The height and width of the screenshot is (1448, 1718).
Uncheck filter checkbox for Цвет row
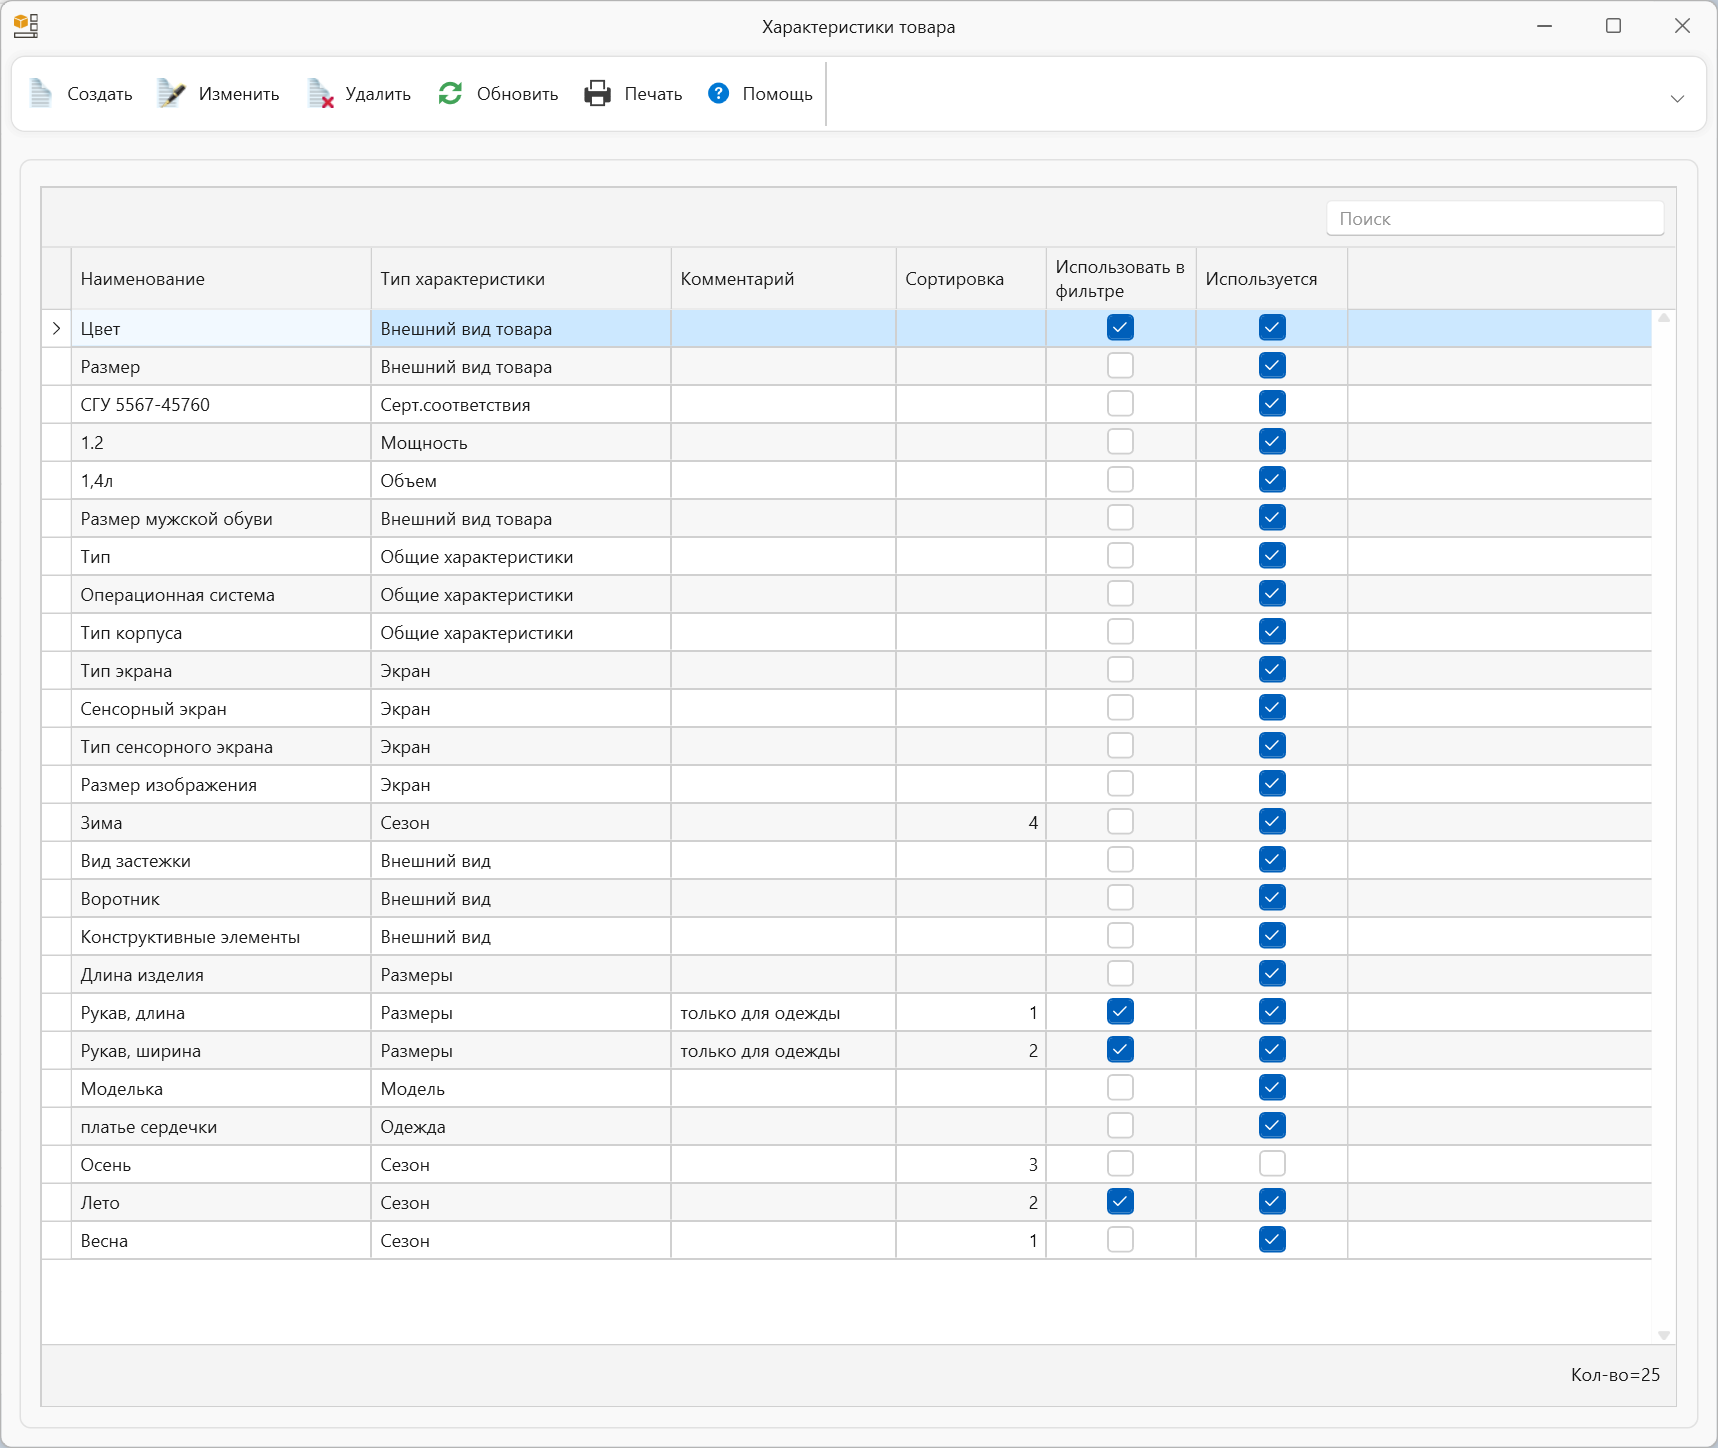click(x=1120, y=328)
